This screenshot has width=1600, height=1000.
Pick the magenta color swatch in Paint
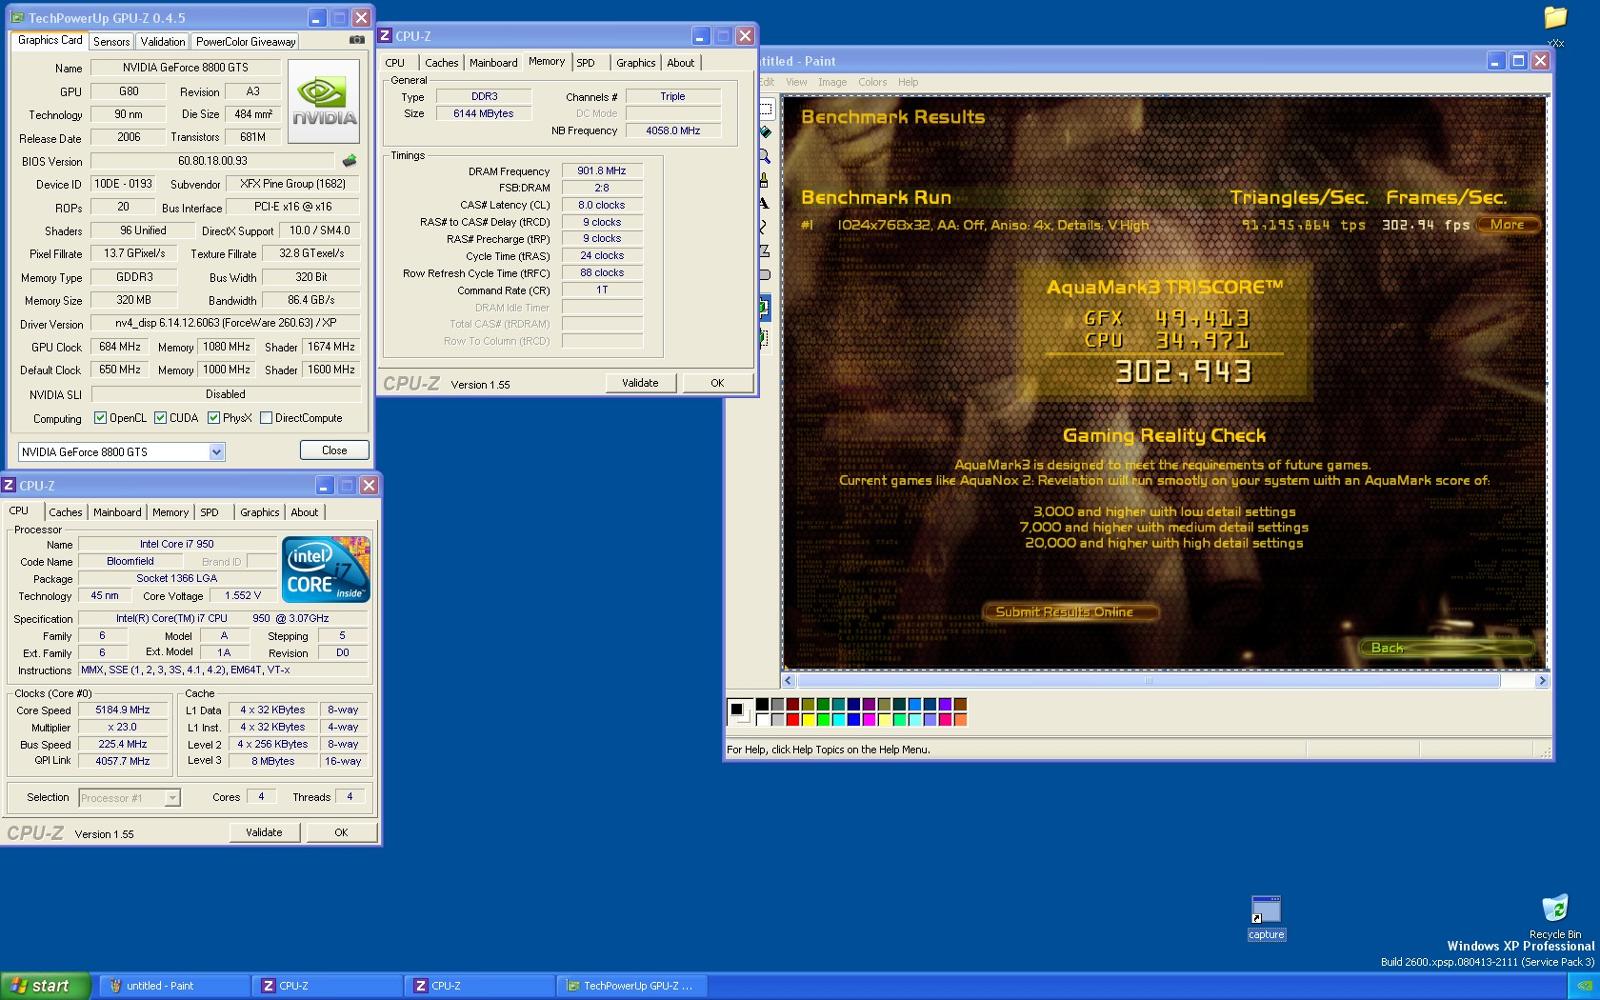coord(869,719)
